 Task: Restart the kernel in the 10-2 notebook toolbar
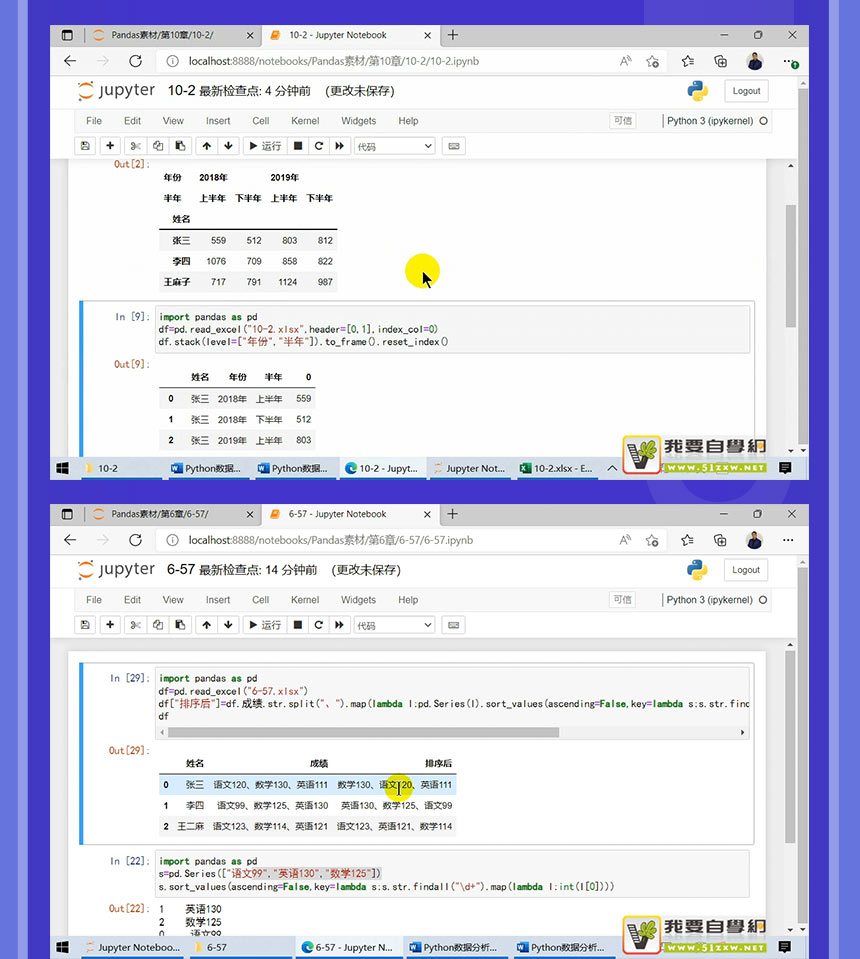pyautogui.click(x=319, y=146)
